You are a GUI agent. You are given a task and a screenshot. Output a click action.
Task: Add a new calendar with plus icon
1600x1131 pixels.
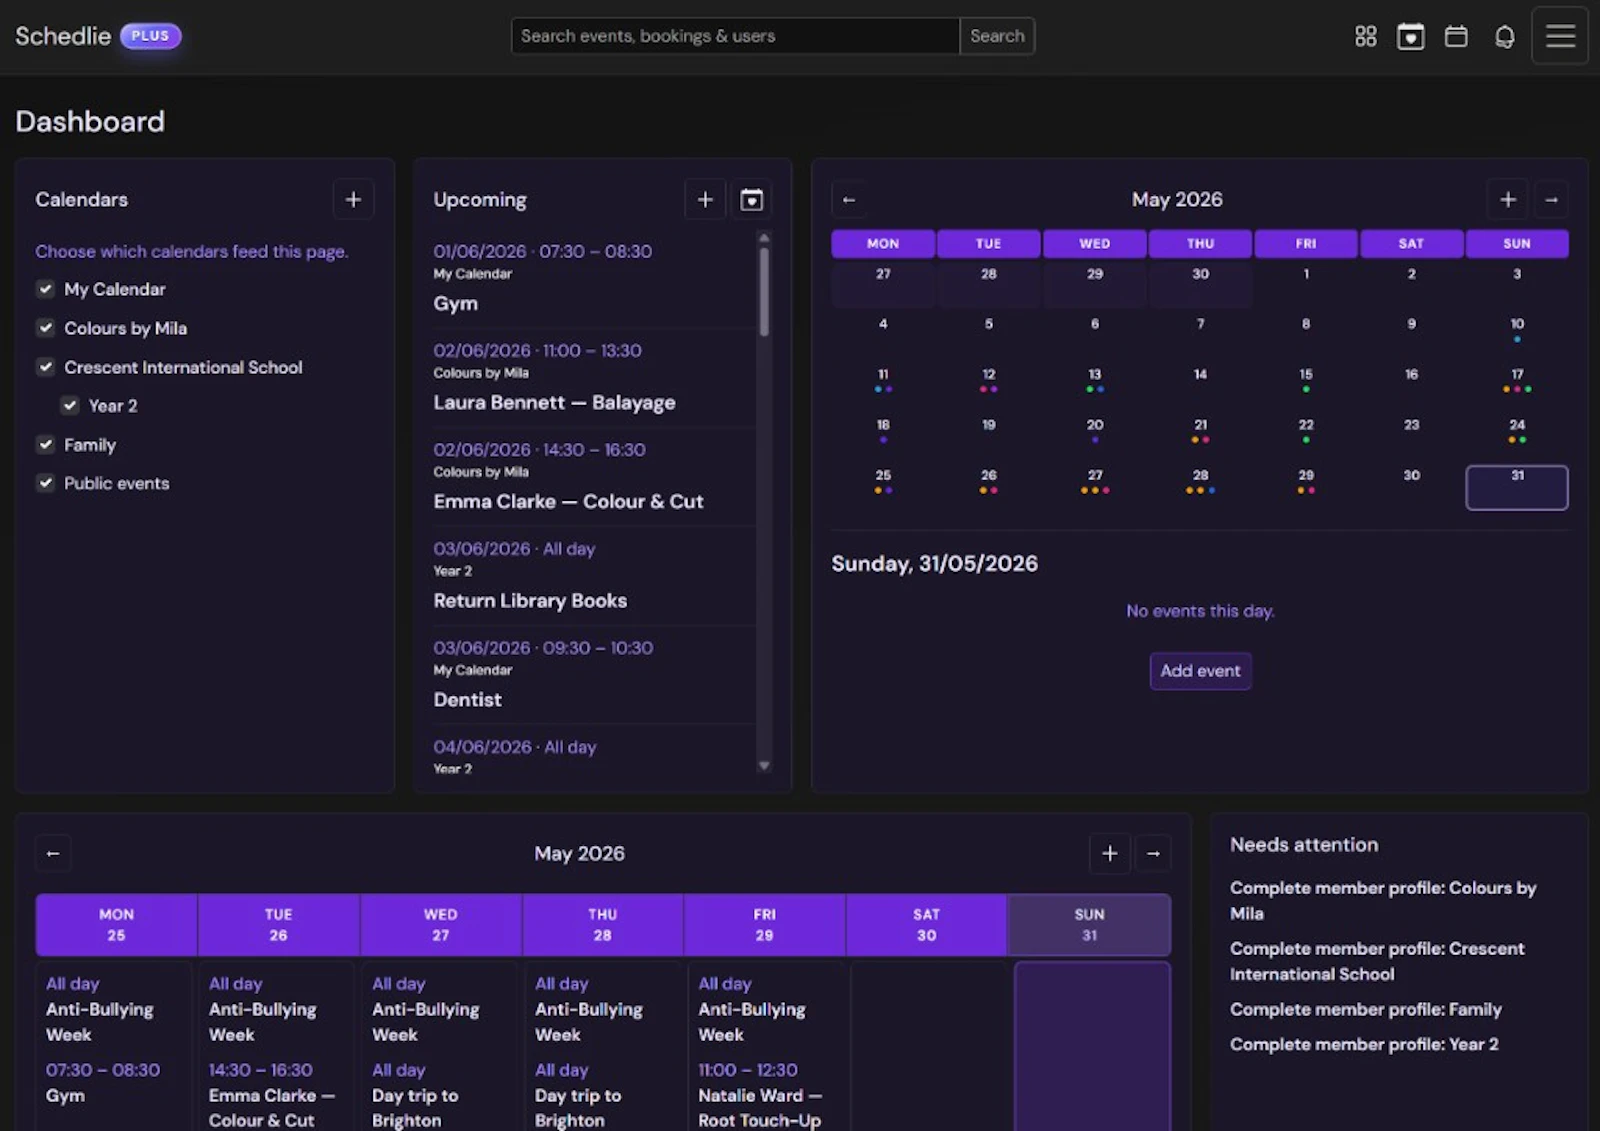353,199
